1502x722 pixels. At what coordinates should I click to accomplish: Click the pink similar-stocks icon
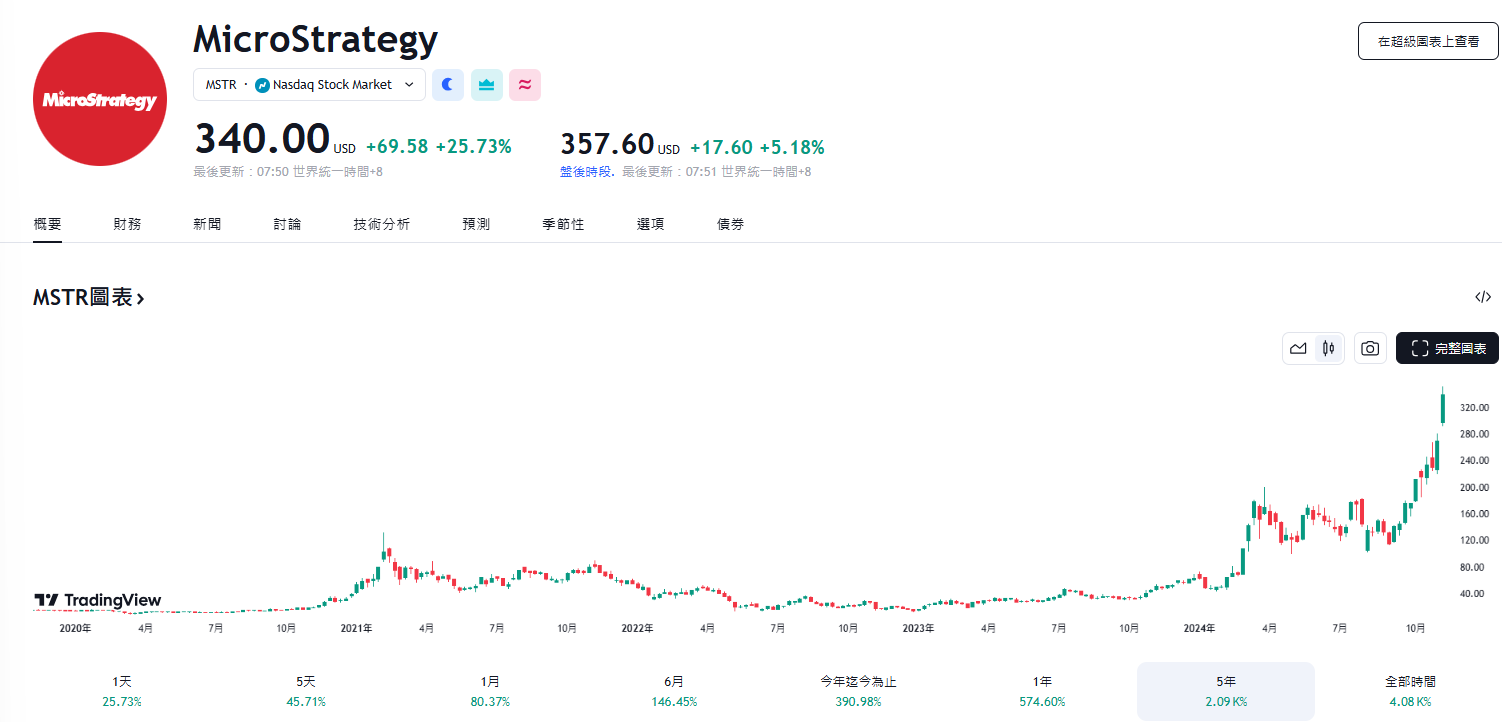(x=524, y=84)
